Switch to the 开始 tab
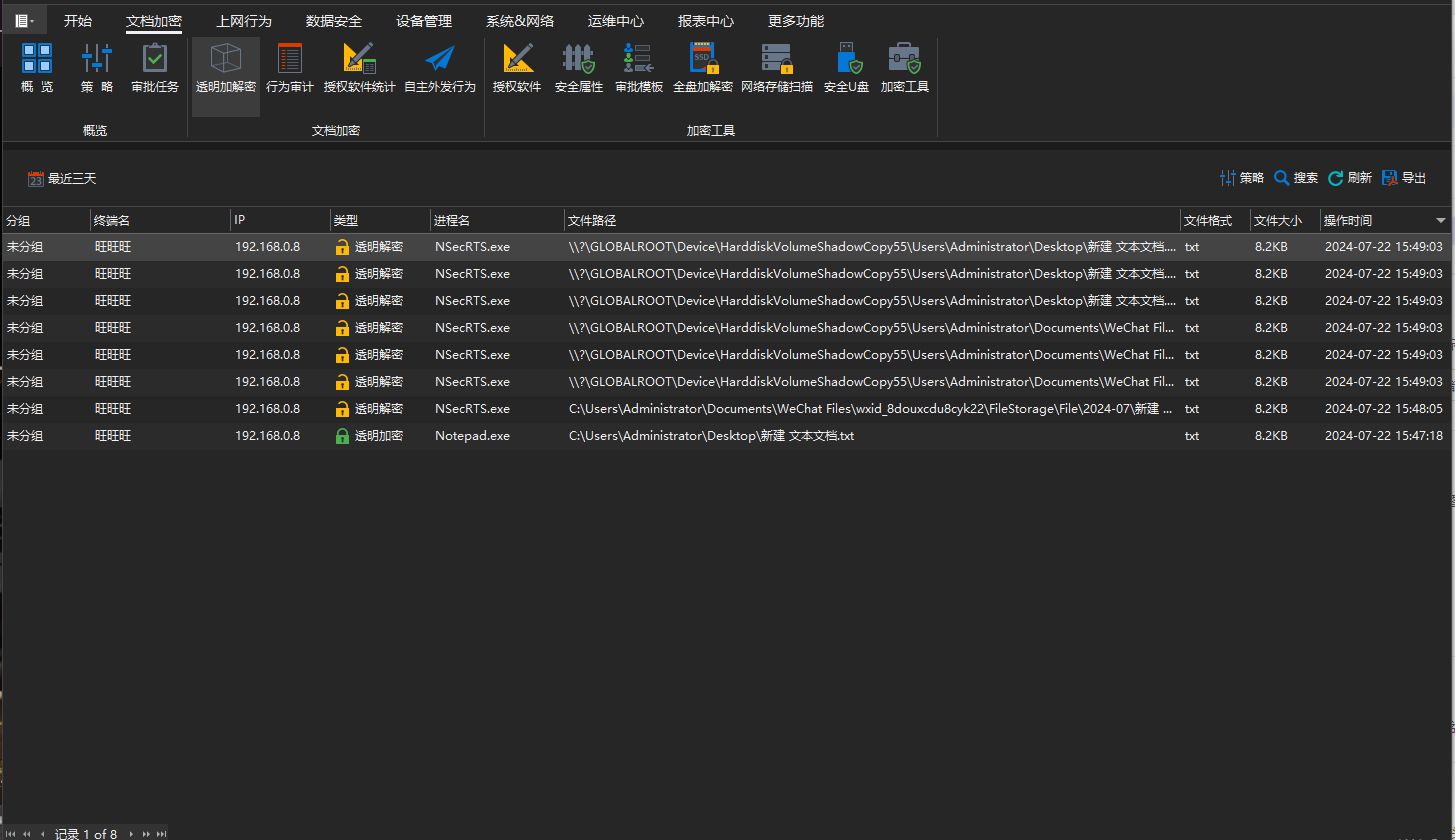Viewport: 1455px width, 840px height. pos(78,21)
